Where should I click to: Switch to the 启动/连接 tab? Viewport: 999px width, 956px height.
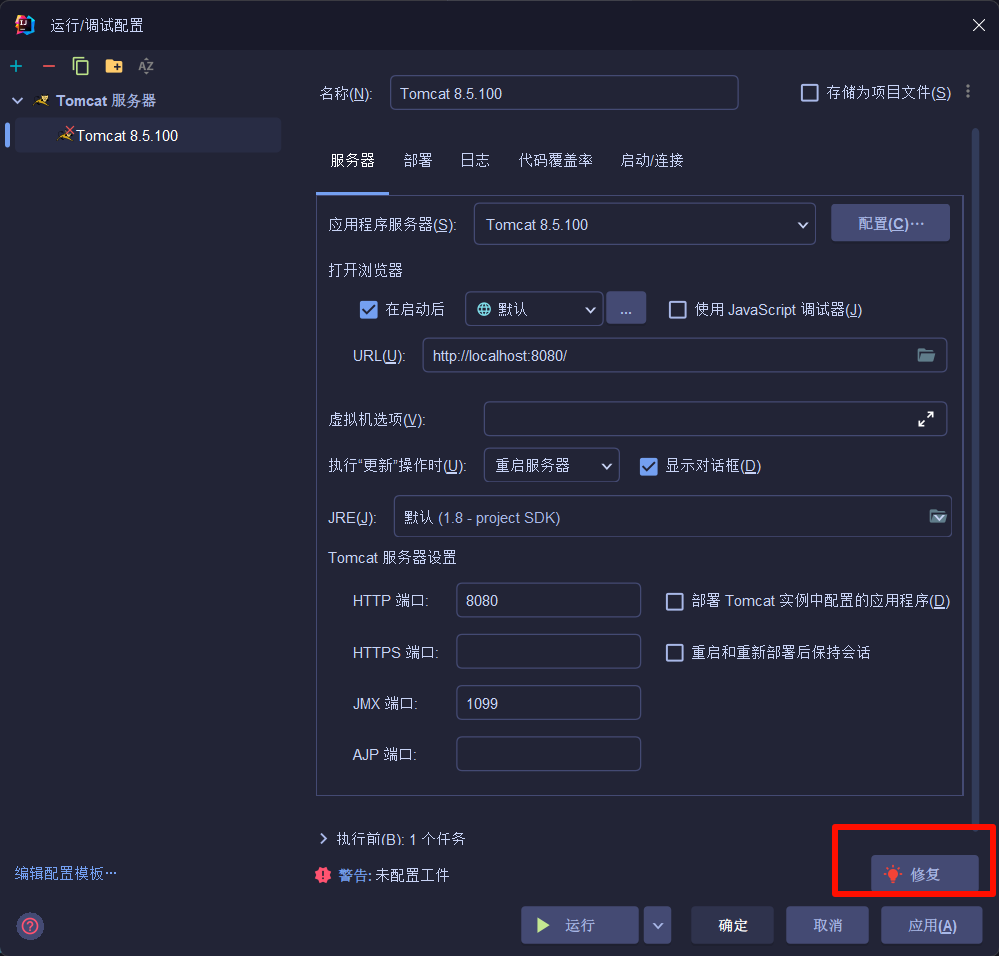point(652,161)
